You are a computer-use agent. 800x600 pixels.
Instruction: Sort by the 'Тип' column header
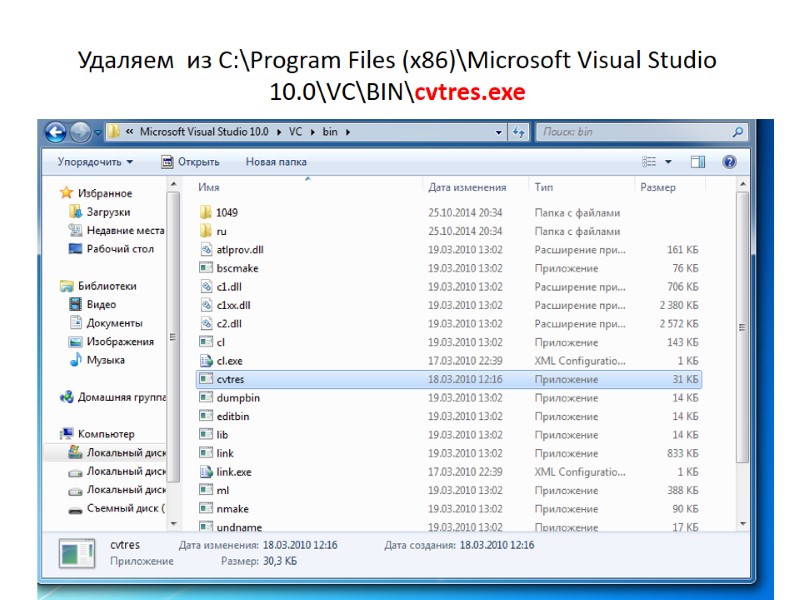click(x=544, y=187)
